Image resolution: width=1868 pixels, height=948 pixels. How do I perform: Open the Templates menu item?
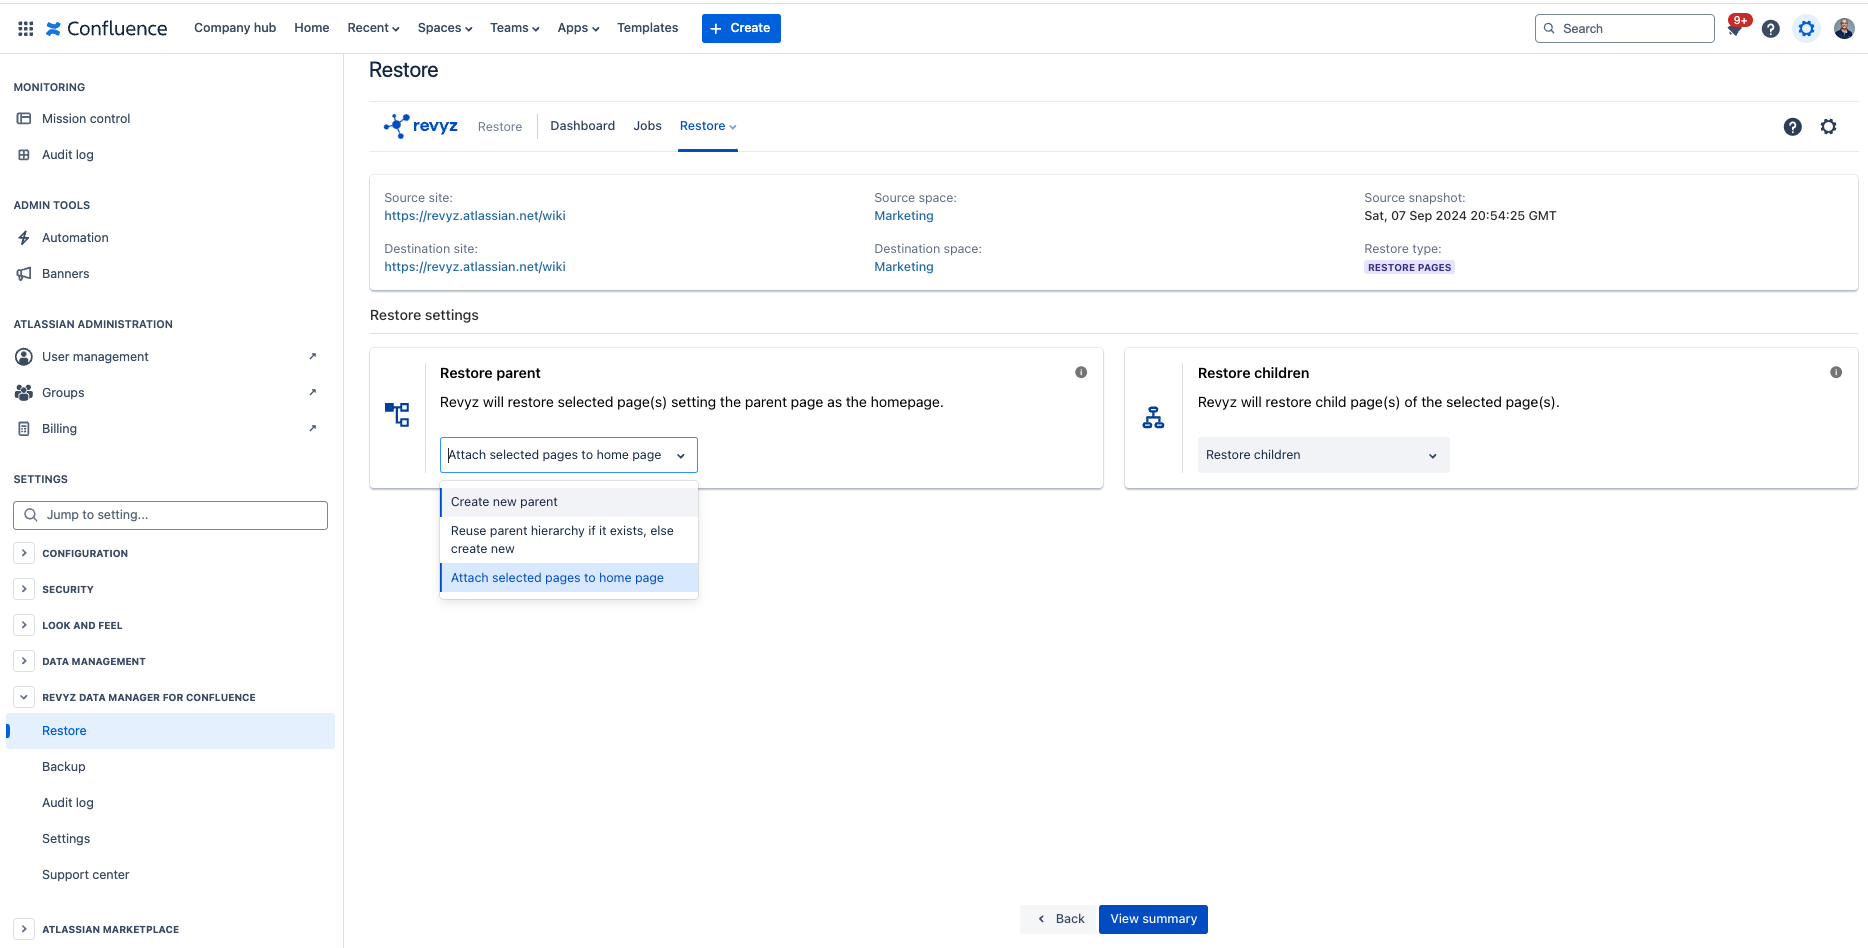tap(647, 28)
